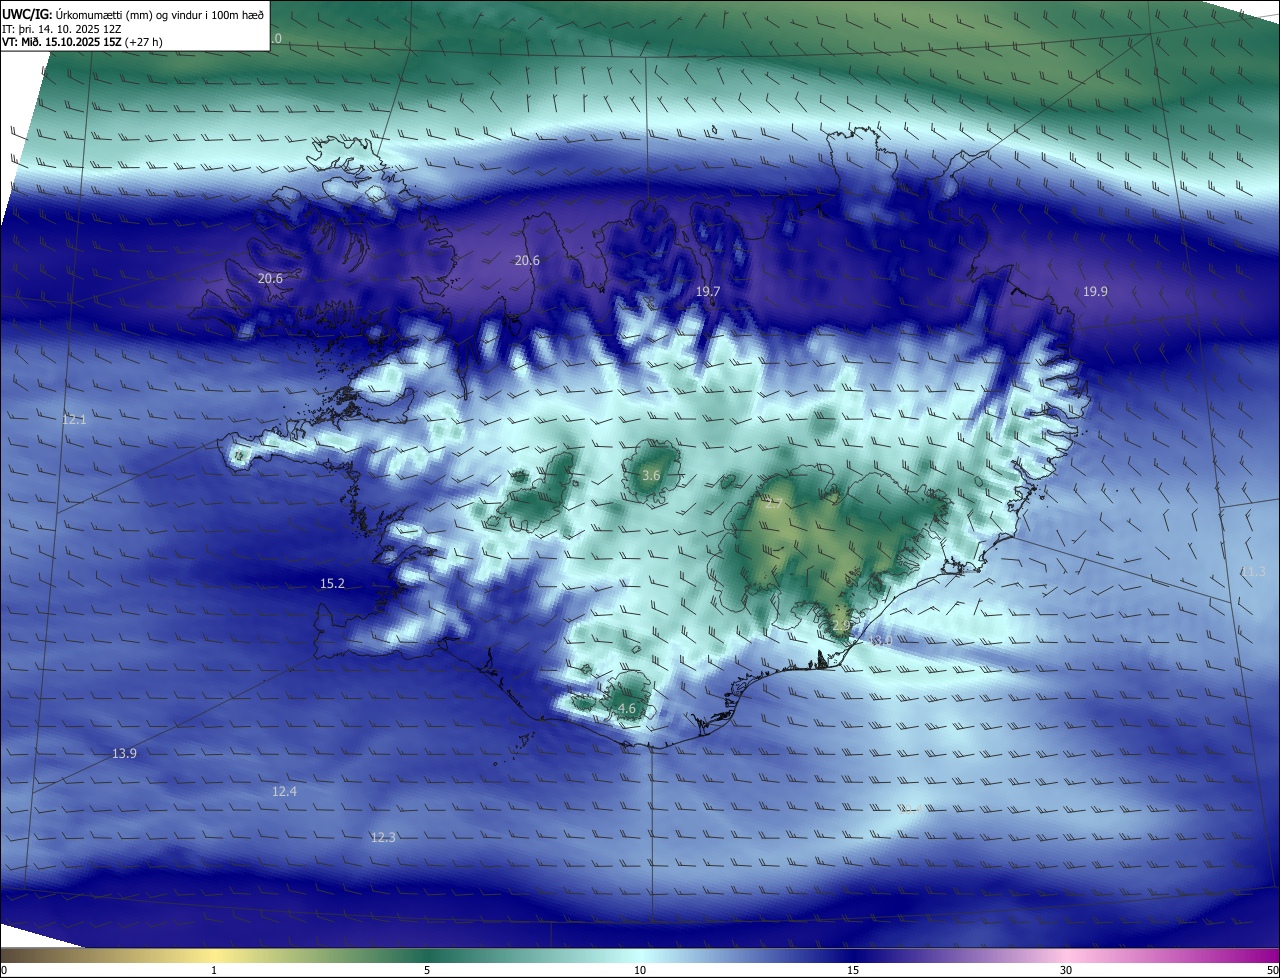The height and width of the screenshot is (978, 1280).
Task: Click the '1' tick on the color scale
Action: (x=214, y=970)
